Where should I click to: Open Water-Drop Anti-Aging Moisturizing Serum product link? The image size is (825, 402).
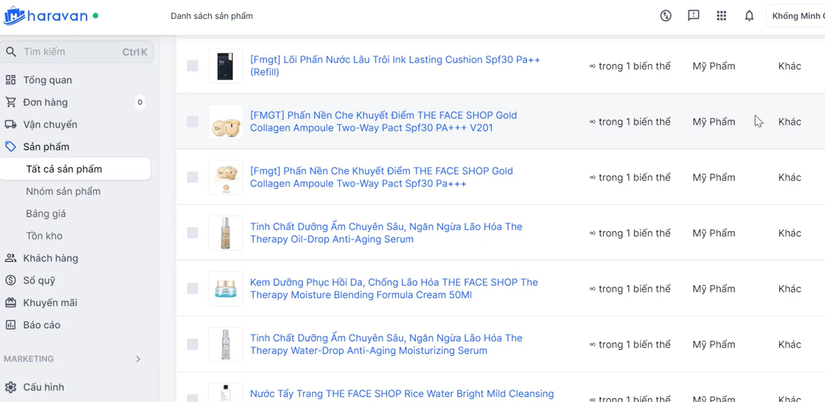click(386, 344)
